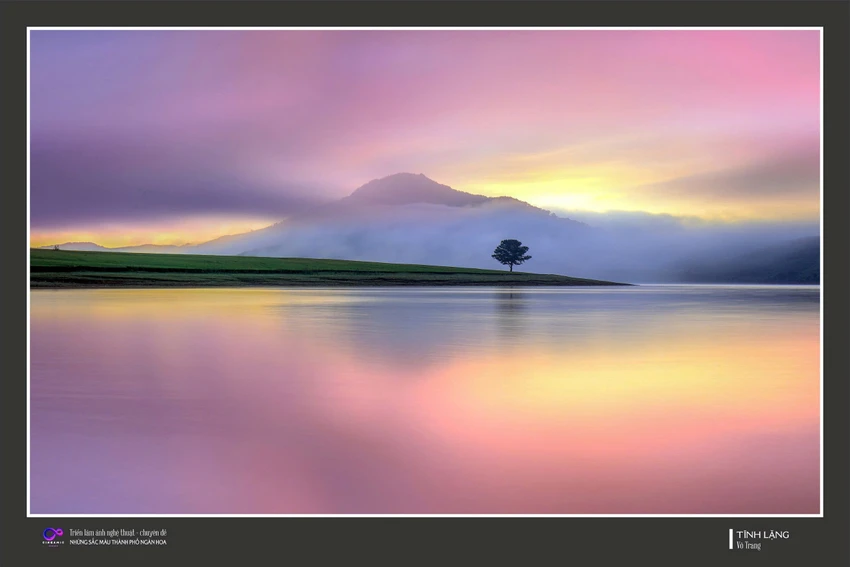Click 'Triển lãm ảnh nghệ thuật' caption text

[x=103, y=533]
